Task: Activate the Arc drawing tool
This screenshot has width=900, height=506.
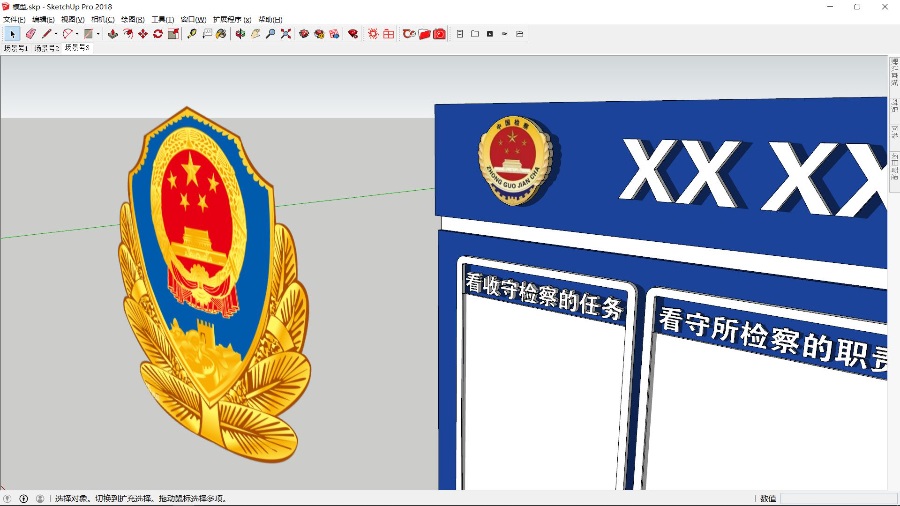Action: pyautogui.click(x=68, y=34)
